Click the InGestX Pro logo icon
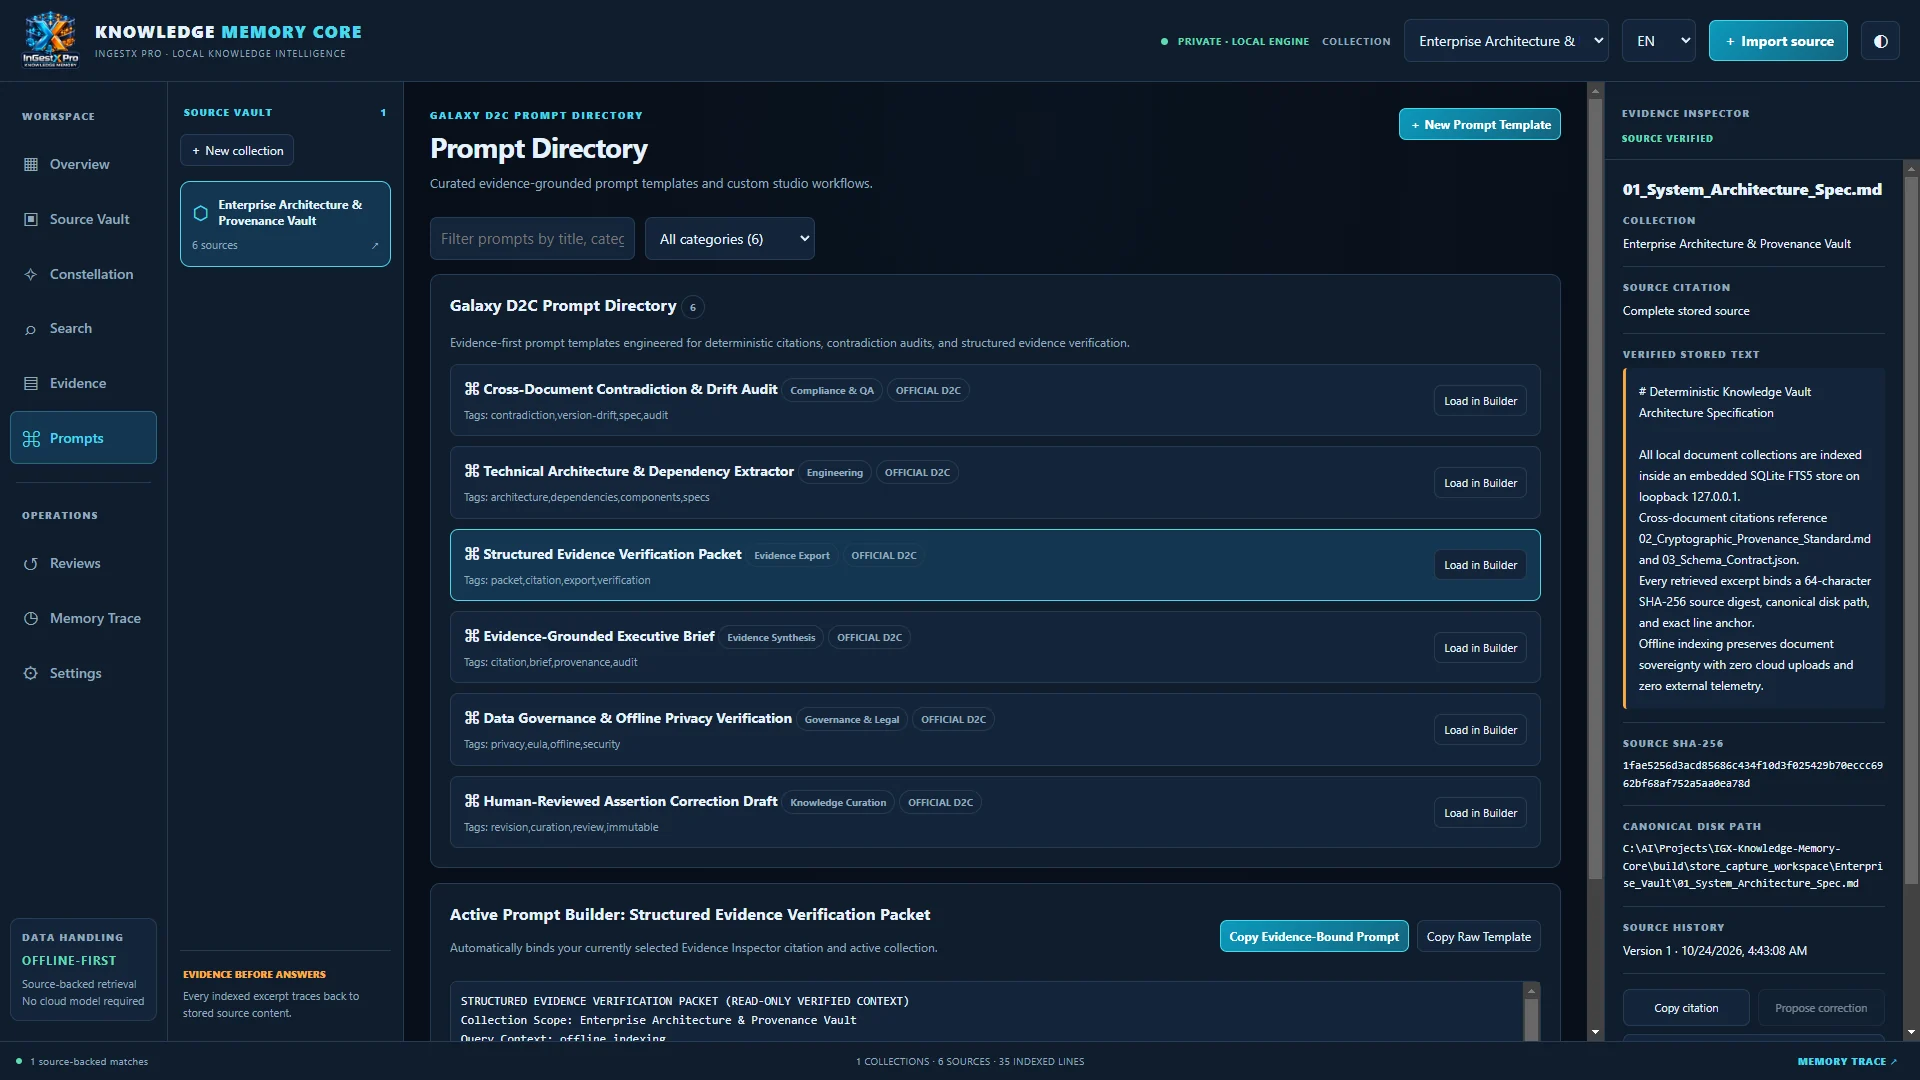Image resolution: width=1920 pixels, height=1080 pixels. click(50, 40)
